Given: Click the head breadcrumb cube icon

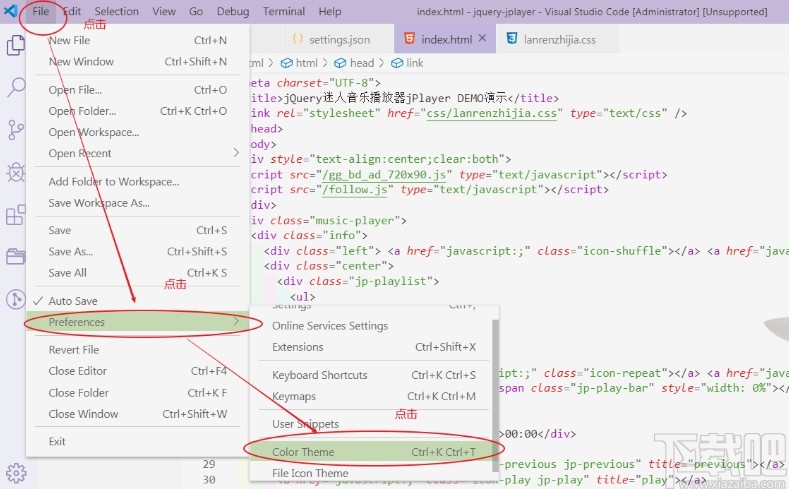Looking at the screenshot, I should click(340, 63).
